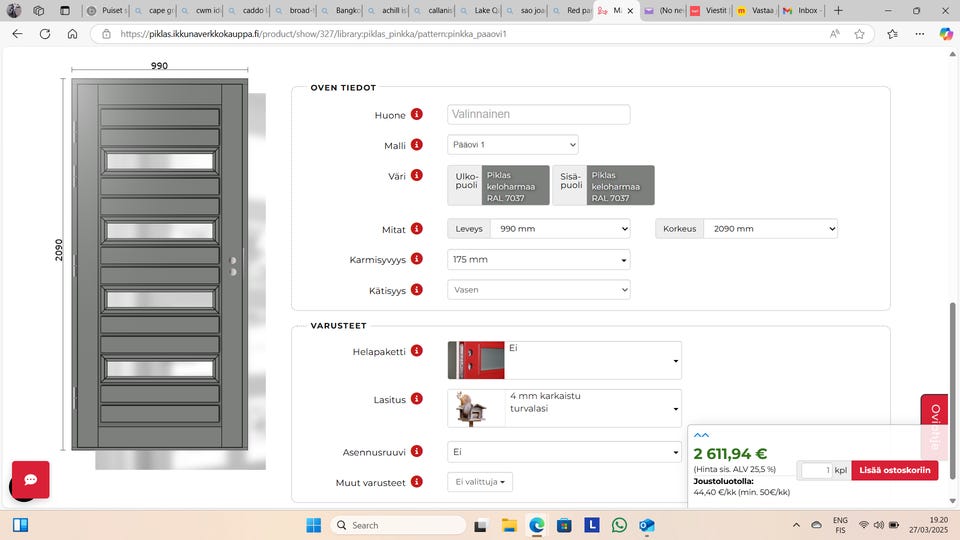Open the Leveys 990 mm dropdown

[559, 229]
